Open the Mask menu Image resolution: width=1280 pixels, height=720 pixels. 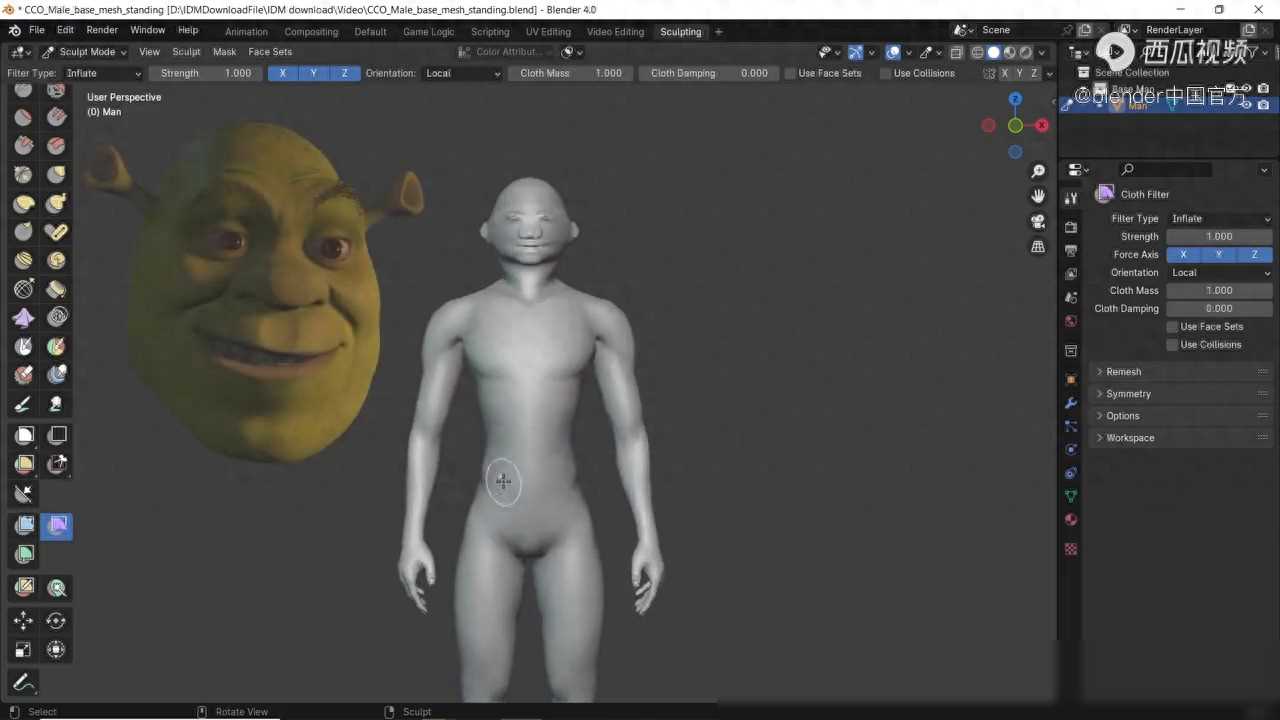click(x=225, y=52)
